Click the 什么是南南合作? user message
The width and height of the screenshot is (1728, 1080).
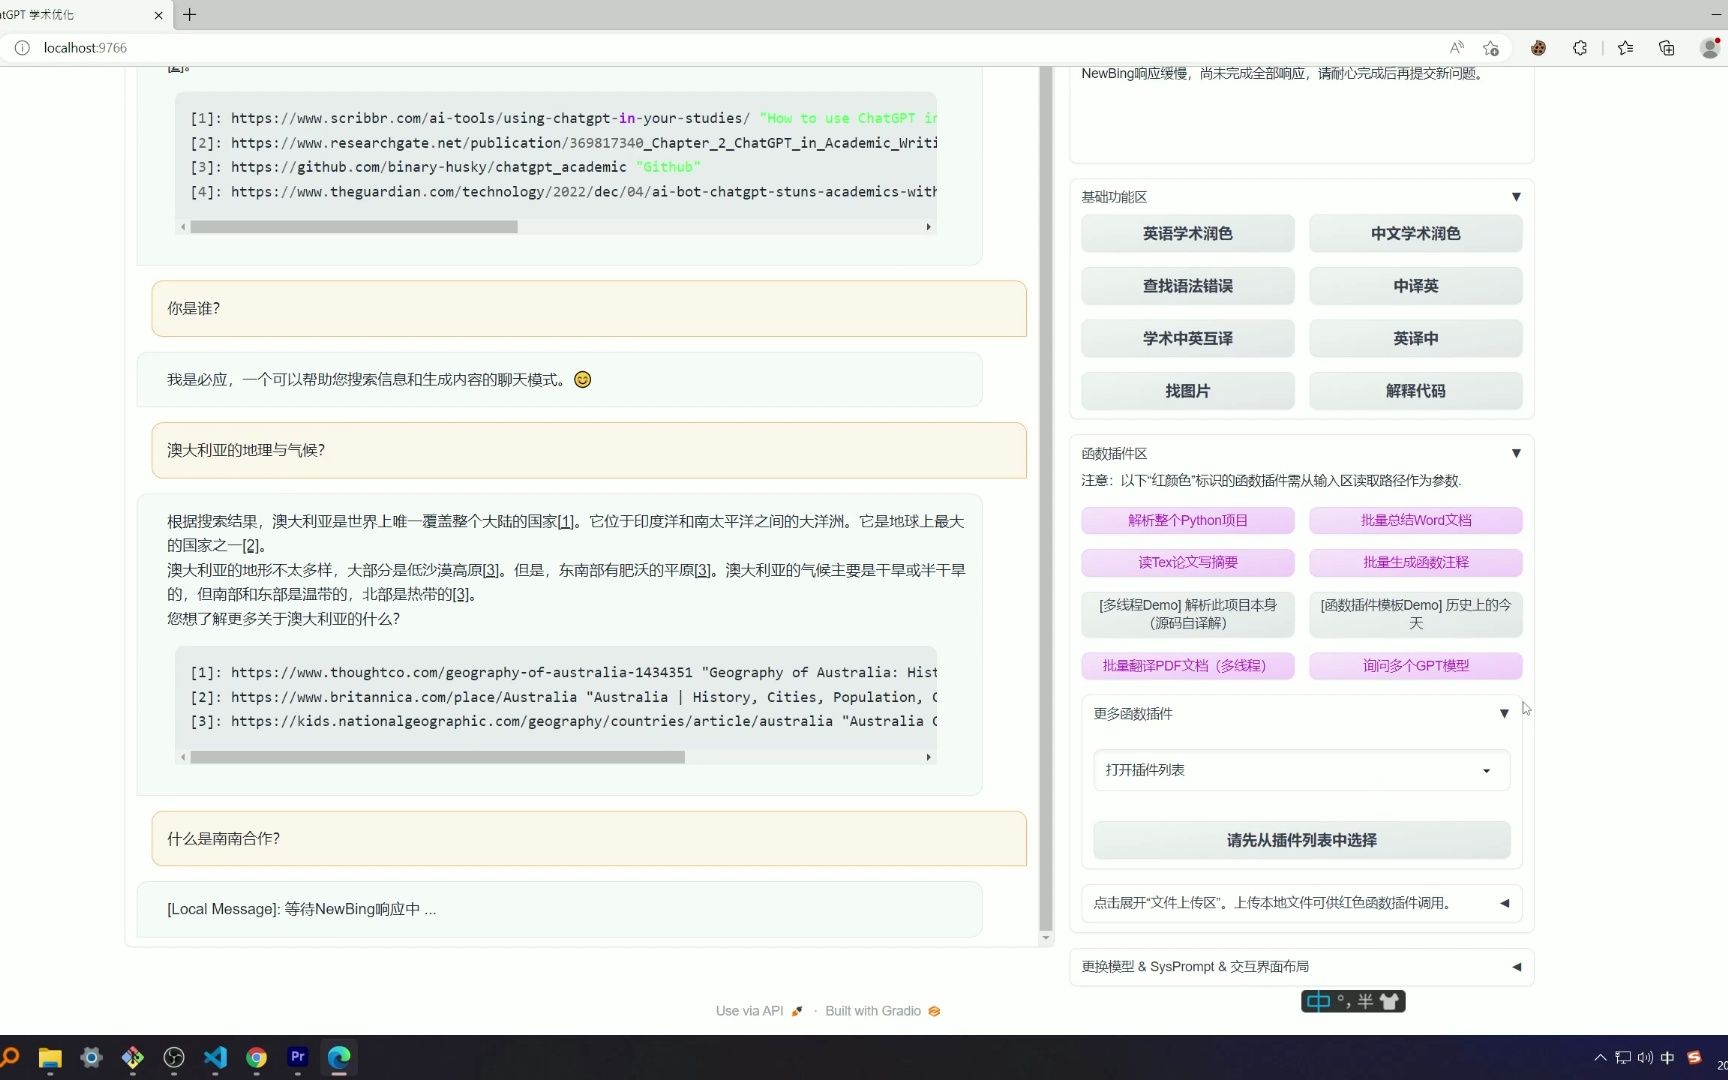click(589, 838)
